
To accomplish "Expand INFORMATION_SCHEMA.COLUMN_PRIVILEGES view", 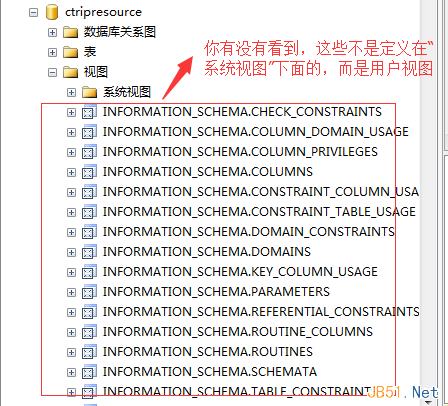I will click(x=71, y=152).
